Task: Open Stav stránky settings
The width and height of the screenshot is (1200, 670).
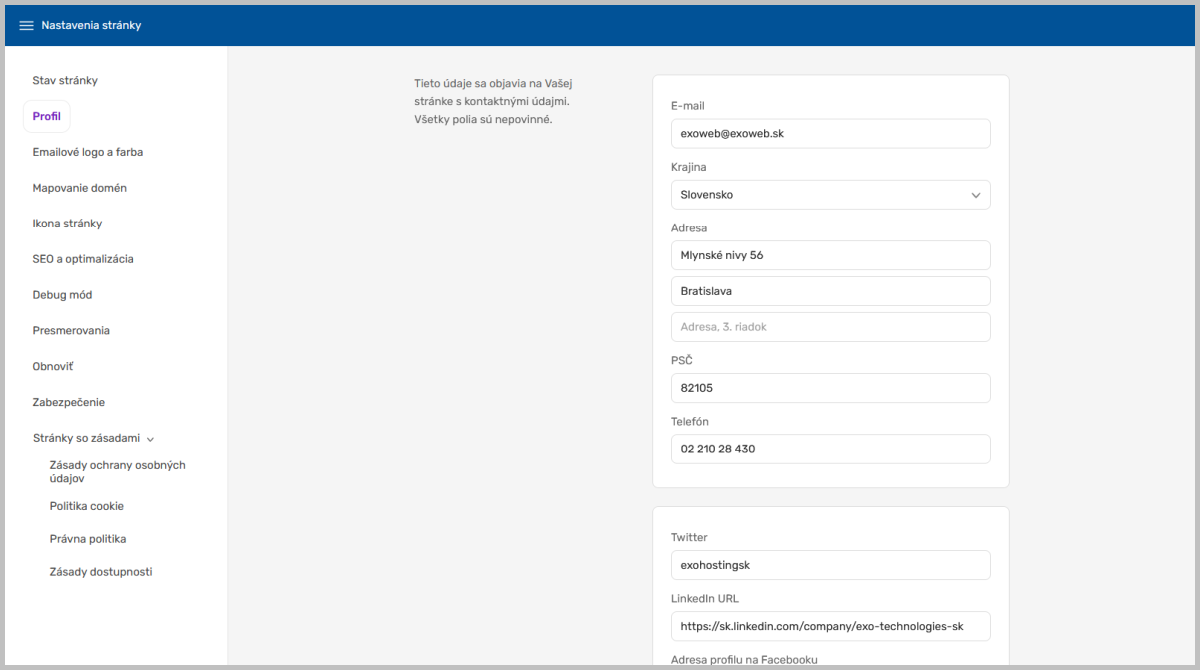Action: coord(65,80)
